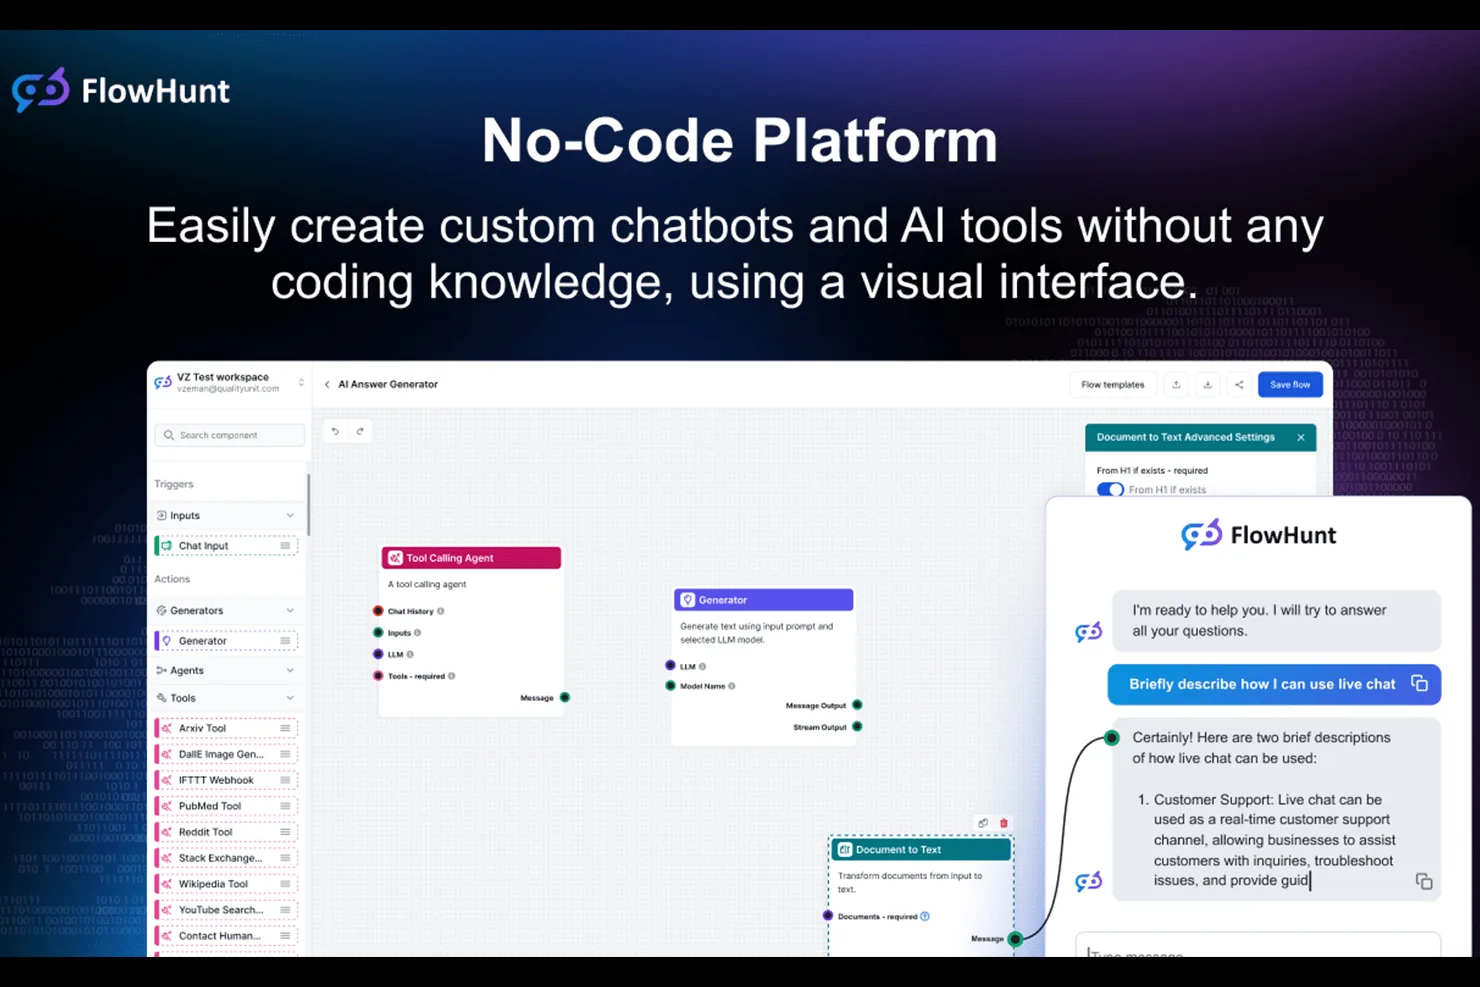The height and width of the screenshot is (987, 1480).
Task: Go back using the arrow beside AI Answer Generator
Action: coord(327,384)
